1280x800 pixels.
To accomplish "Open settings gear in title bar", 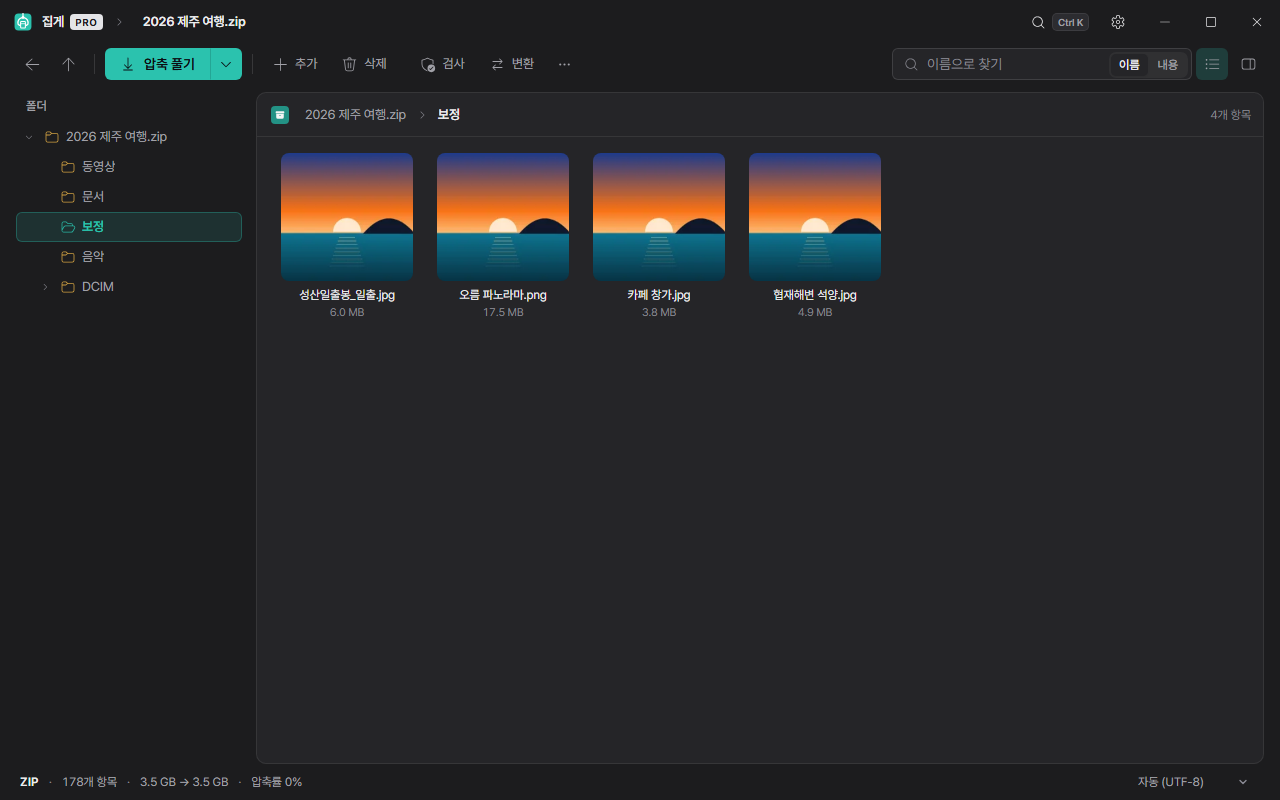I will point(1118,22).
